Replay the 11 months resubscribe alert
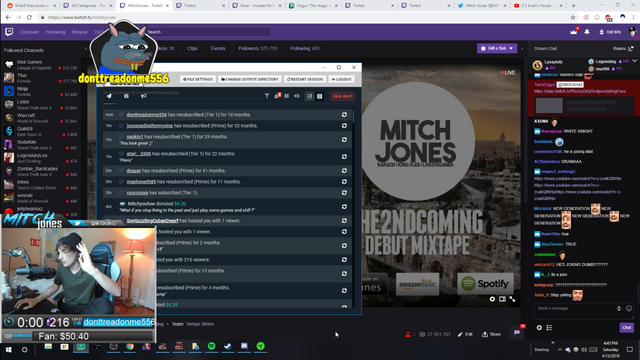The width and height of the screenshot is (640, 360). coord(344,182)
